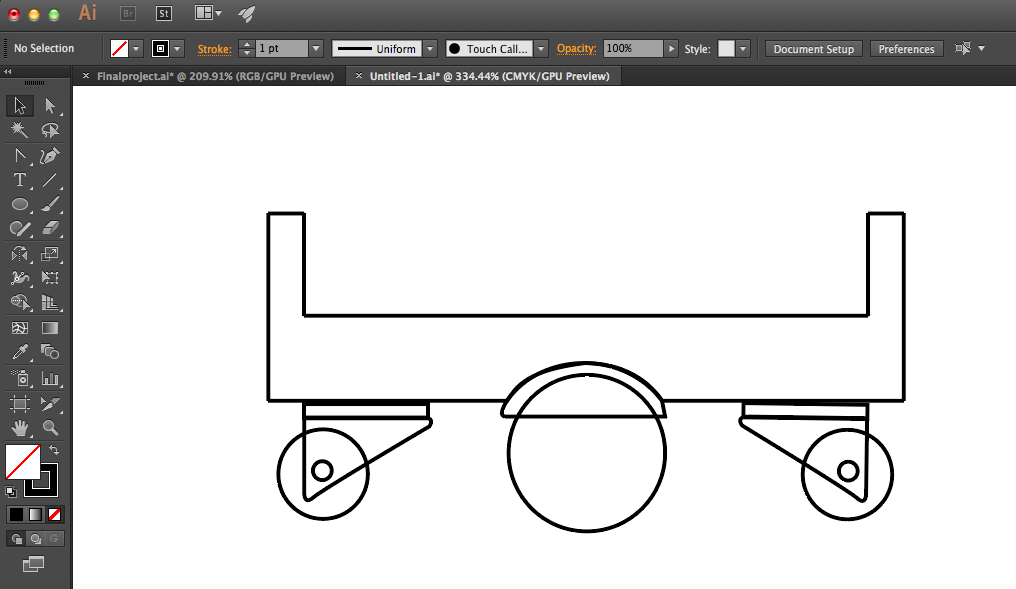Open the Preferences button
This screenshot has height=589, width=1016.
(x=906, y=49)
